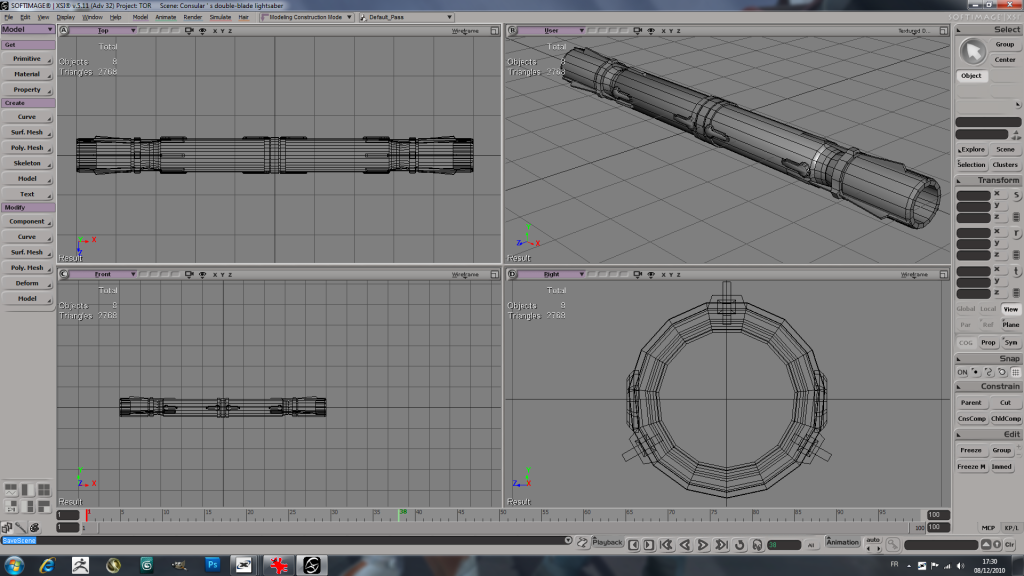The width and height of the screenshot is (1024, 576).
Task: Click the playback range slider bar
Action: click(x=503, y=528)
